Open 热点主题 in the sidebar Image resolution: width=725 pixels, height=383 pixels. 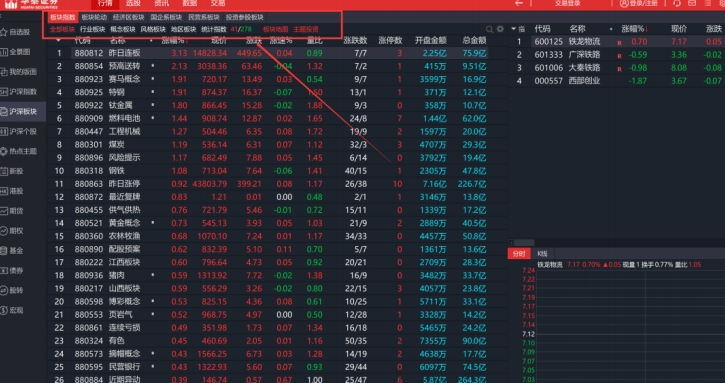[x=18, y=151]
